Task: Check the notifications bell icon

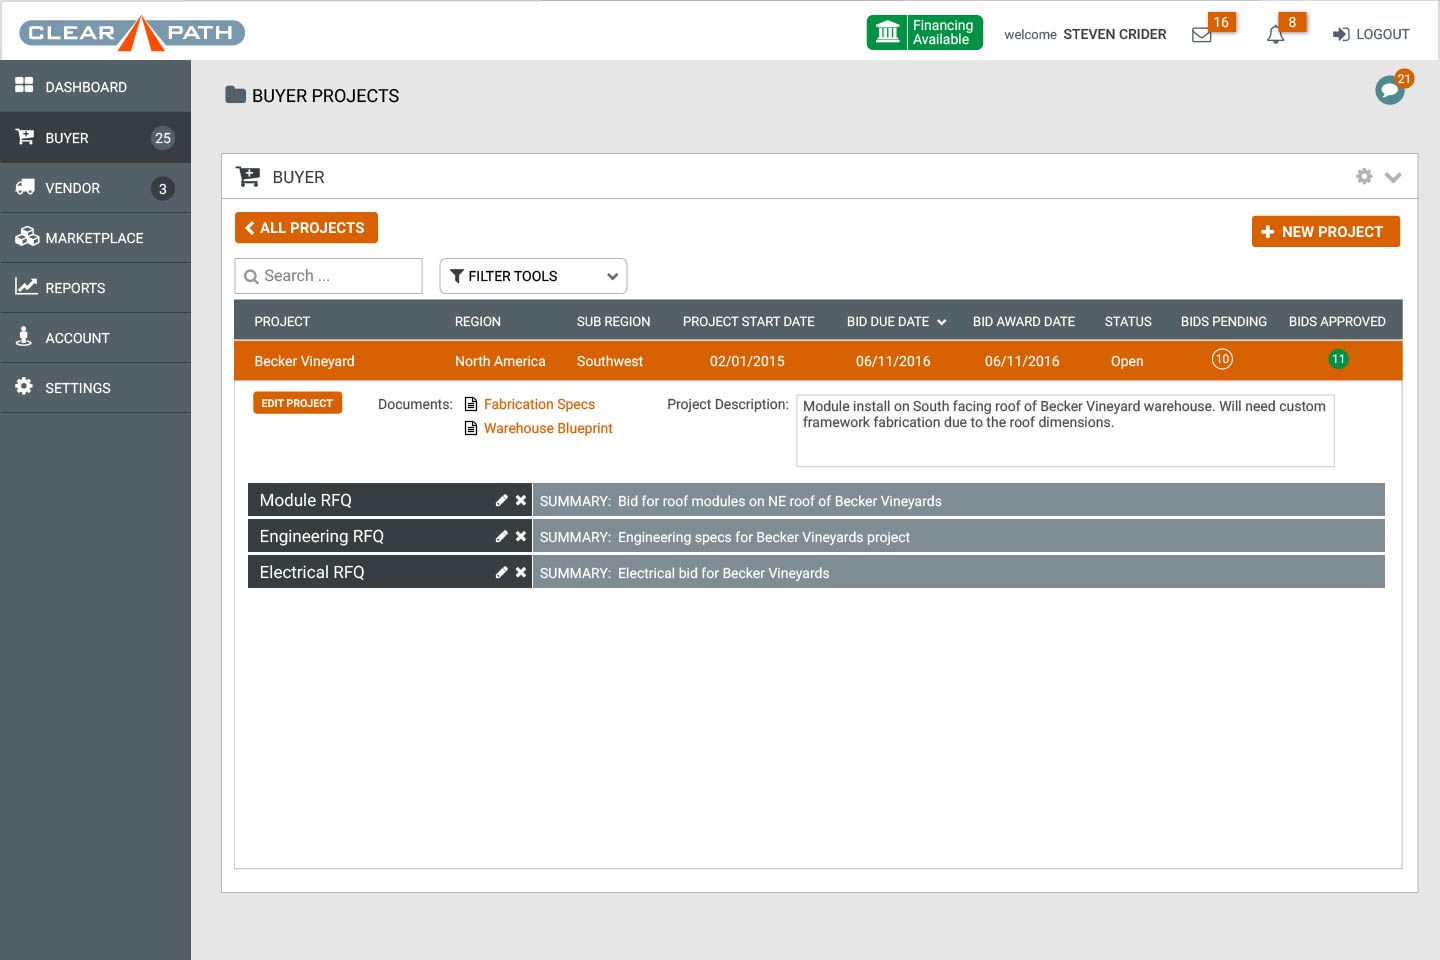Action: [x=1275, y=35]
